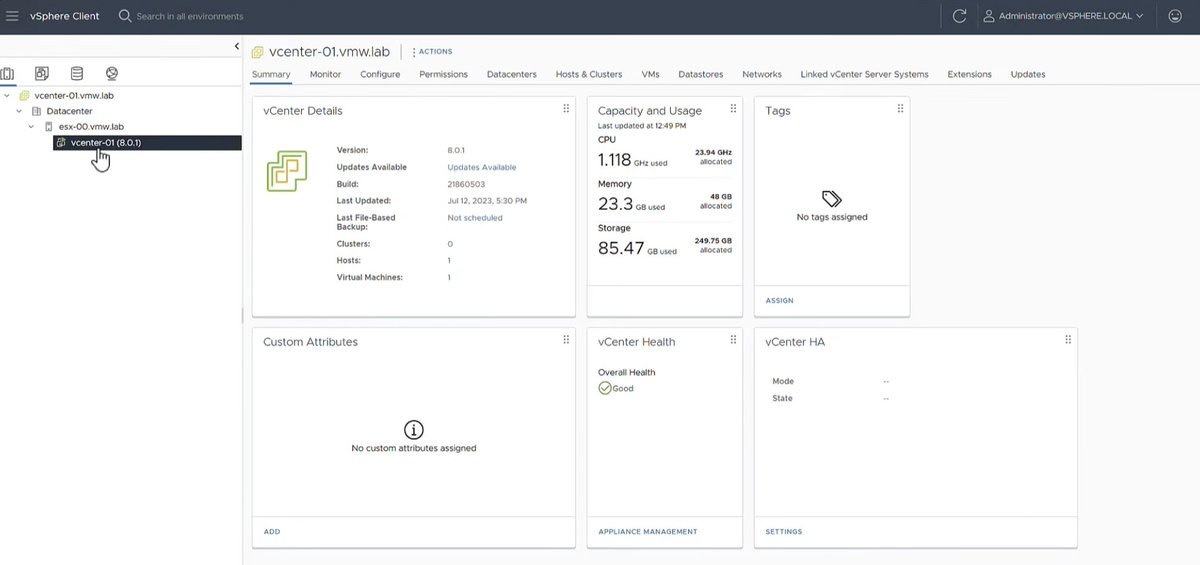Viewport: 1200px width, 565px height.
Task: Open Linked vCenter Server Systems tab
Action: (865, 74)
